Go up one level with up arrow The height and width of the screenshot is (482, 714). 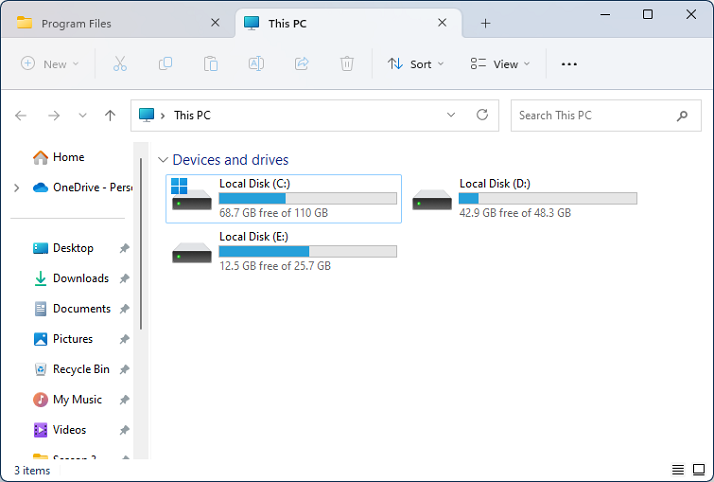coord(110,116)
